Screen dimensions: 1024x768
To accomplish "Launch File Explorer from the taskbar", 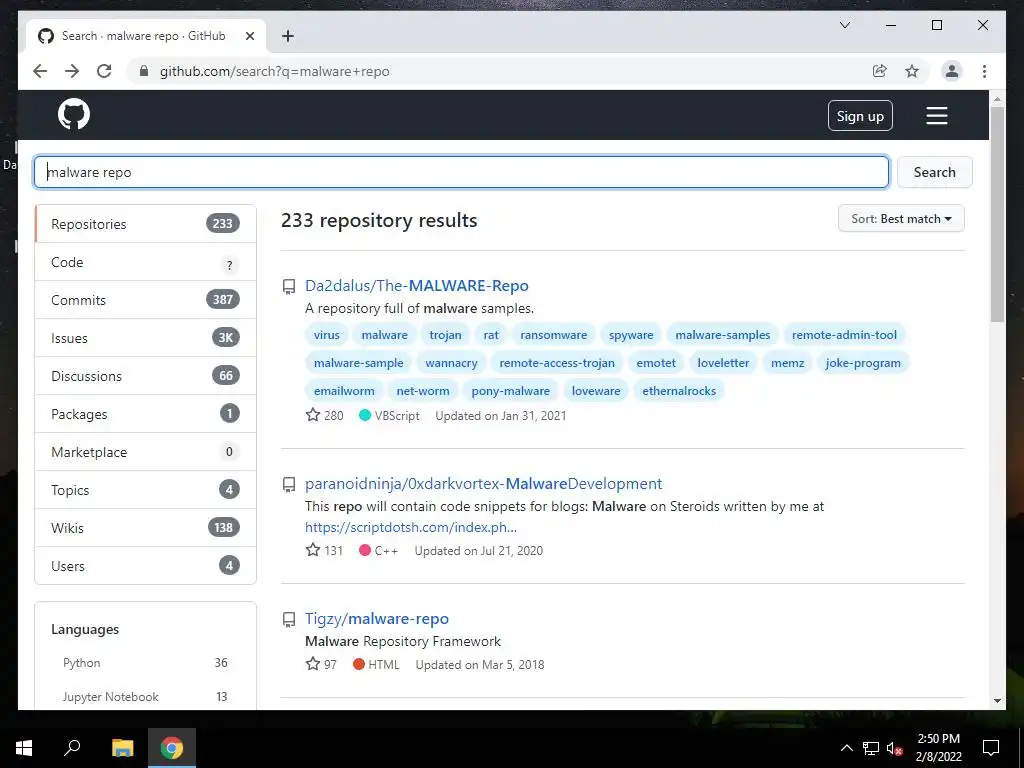I will pos(122,748).
